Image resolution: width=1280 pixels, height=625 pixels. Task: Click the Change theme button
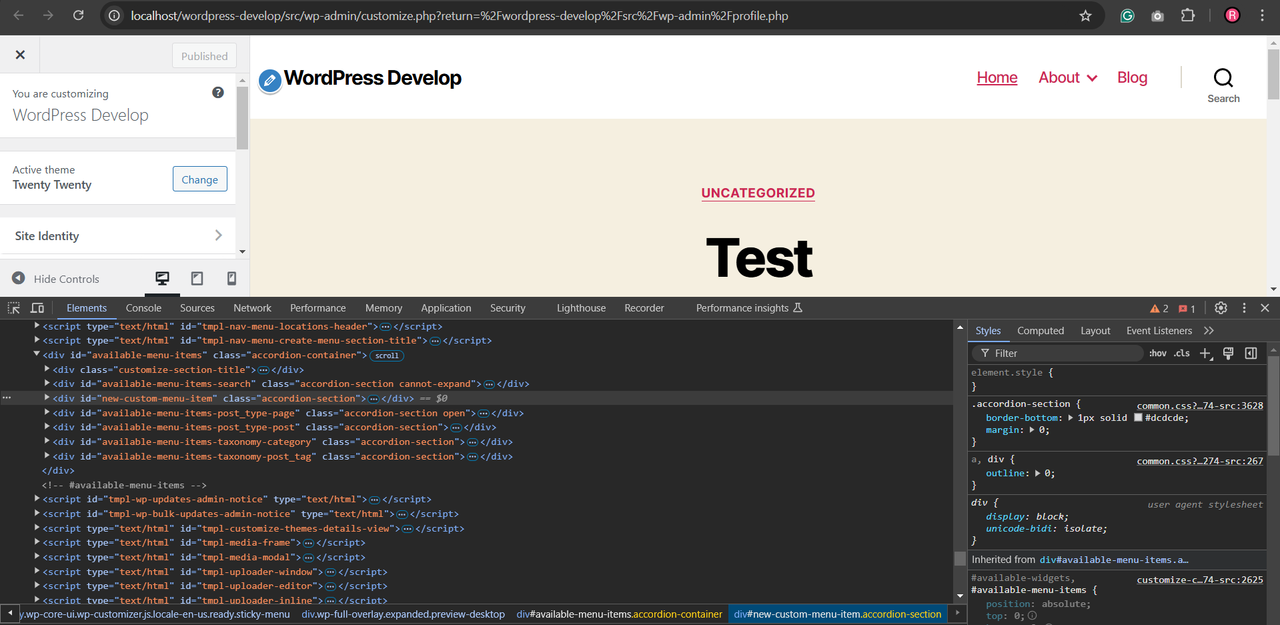coord(200,179)
